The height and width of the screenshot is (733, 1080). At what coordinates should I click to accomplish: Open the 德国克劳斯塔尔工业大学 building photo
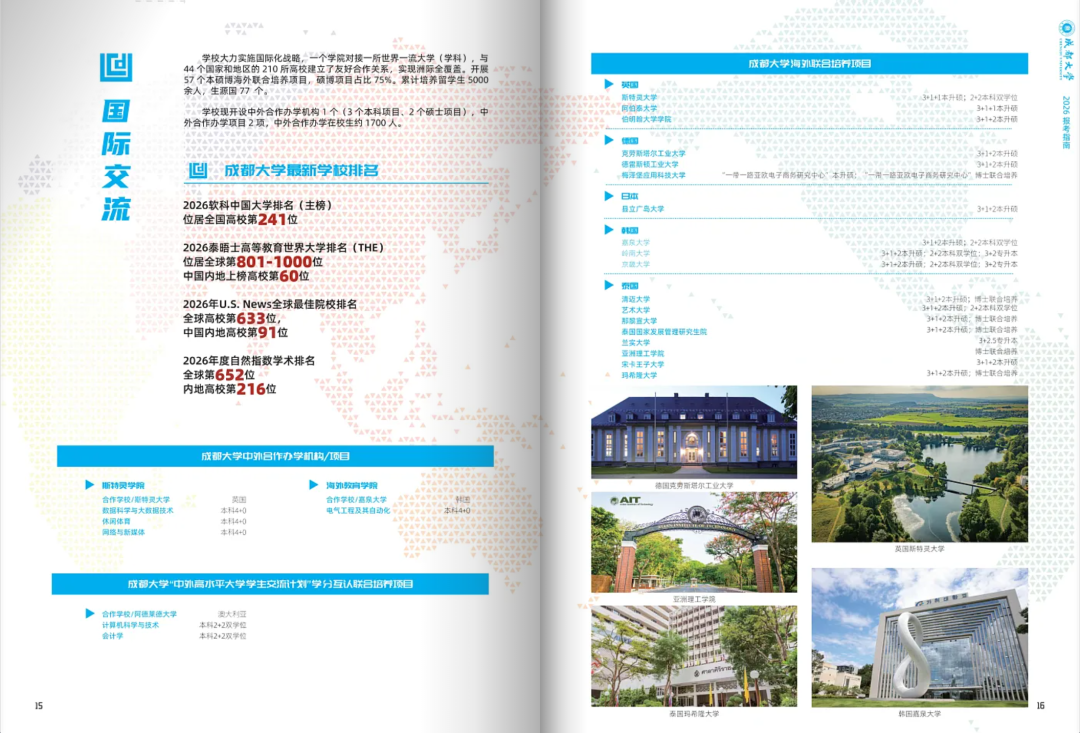(x=694, y=432)
